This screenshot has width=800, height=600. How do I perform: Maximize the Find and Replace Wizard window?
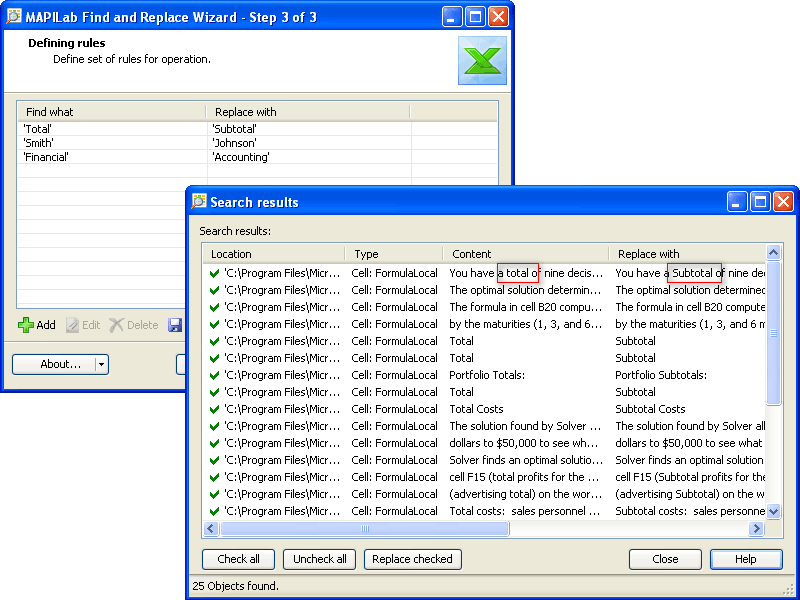tap(475, 17)
